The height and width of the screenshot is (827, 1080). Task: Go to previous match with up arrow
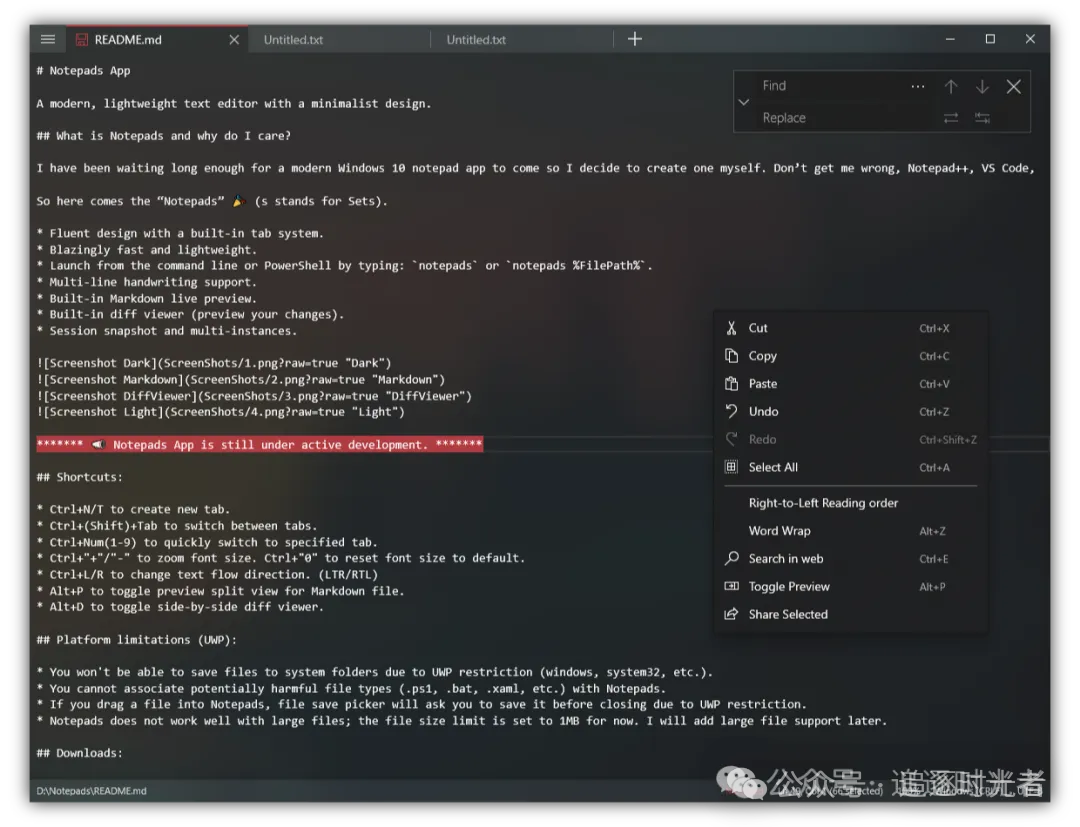(x=951, y=87)
